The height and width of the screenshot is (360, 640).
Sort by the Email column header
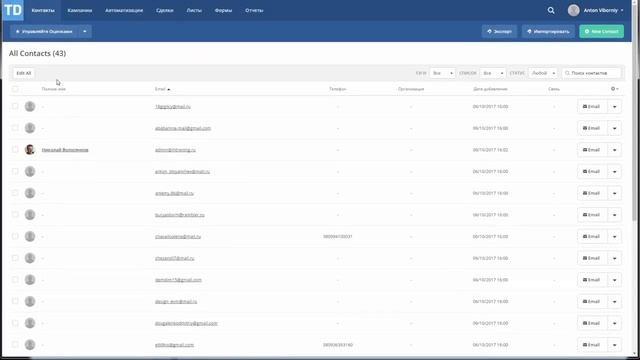162,89
